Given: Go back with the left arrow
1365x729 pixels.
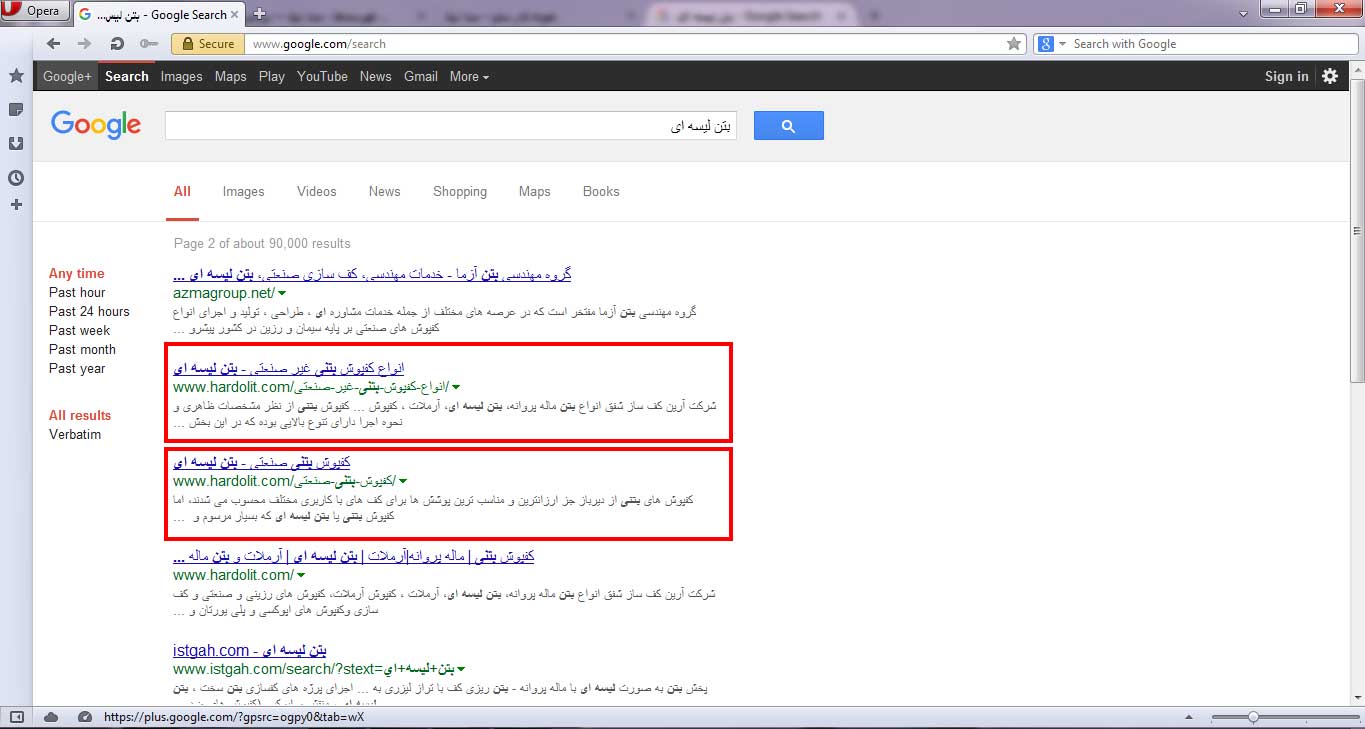Looking at the screenshot, I should pos(53,44).
